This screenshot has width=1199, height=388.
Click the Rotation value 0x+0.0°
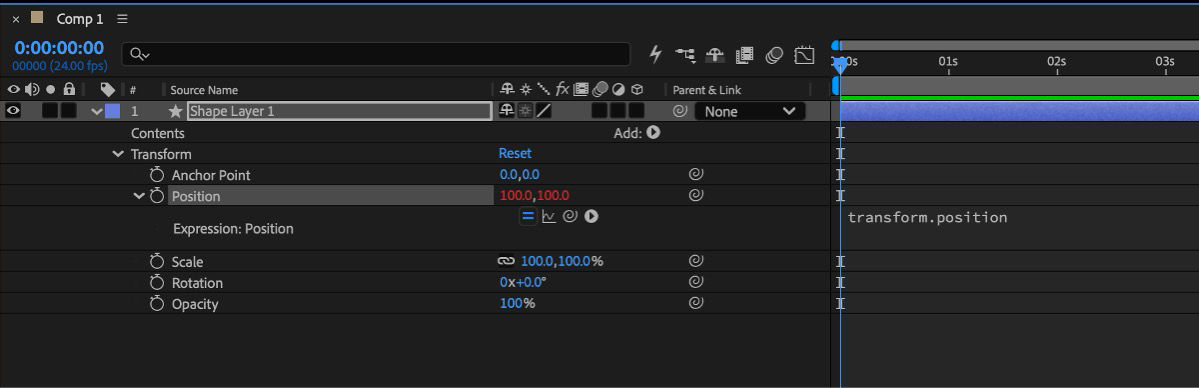point(523,282)
